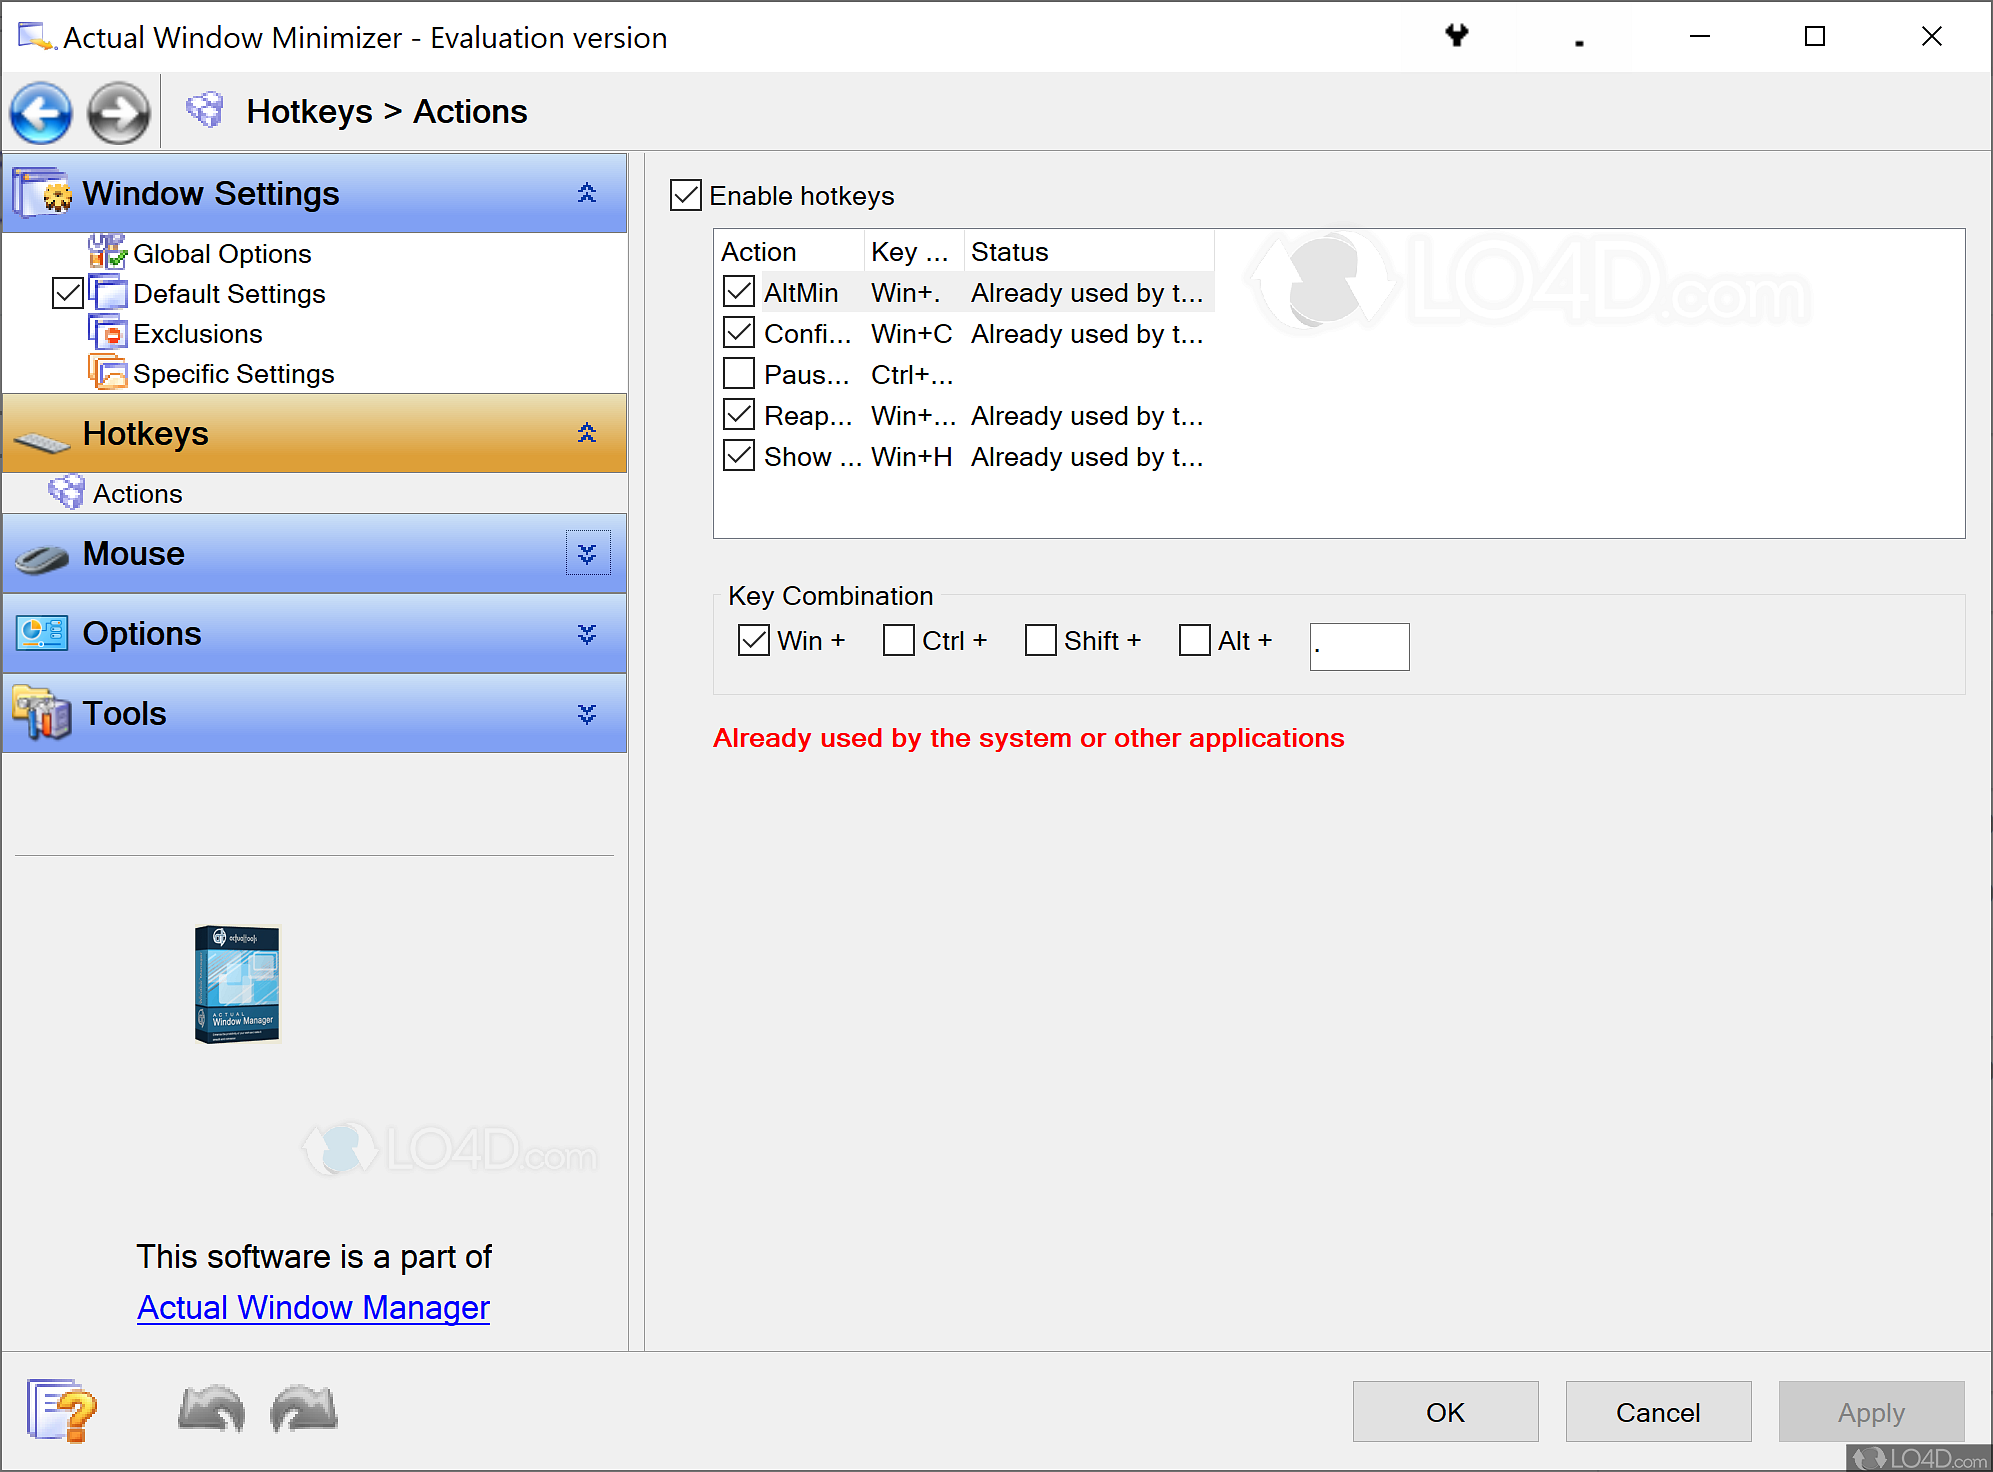Disable the Enable hotkeys checkbox
The width and height of the screenshot is (1993, 1472).
[685, 196]
